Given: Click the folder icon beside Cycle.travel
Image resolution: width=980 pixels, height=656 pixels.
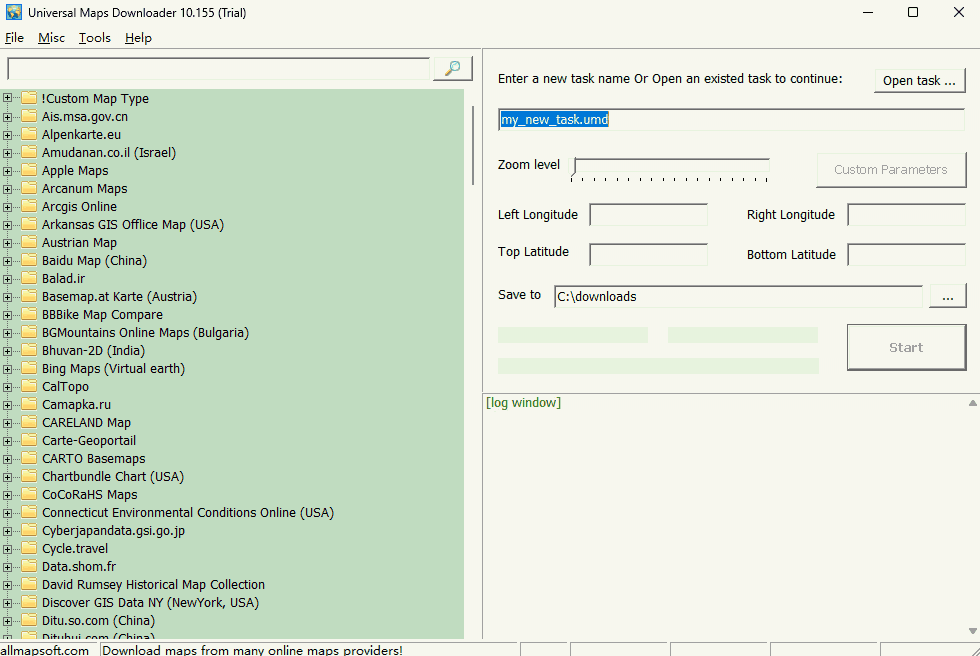Looking at the screenshot, I should [x=28, y=548].
